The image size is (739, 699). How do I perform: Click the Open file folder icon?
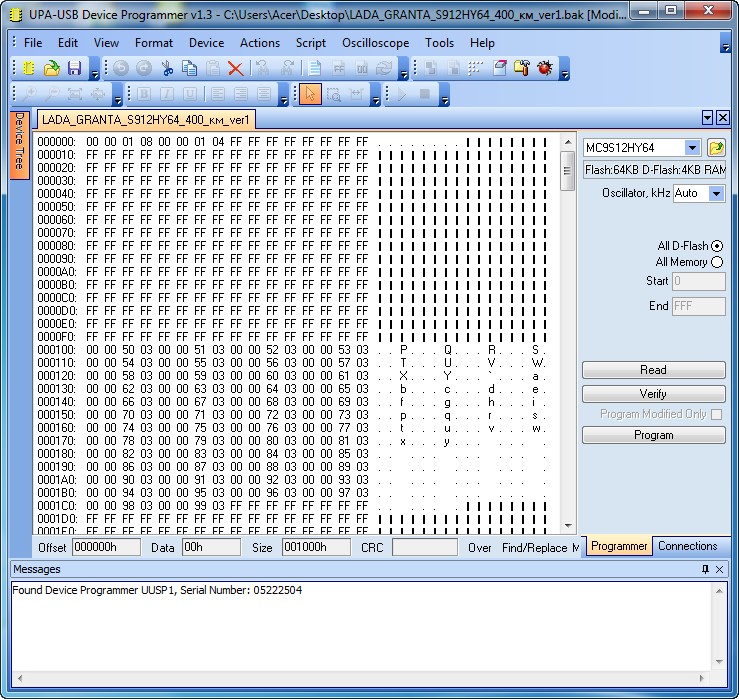[51, 69]
